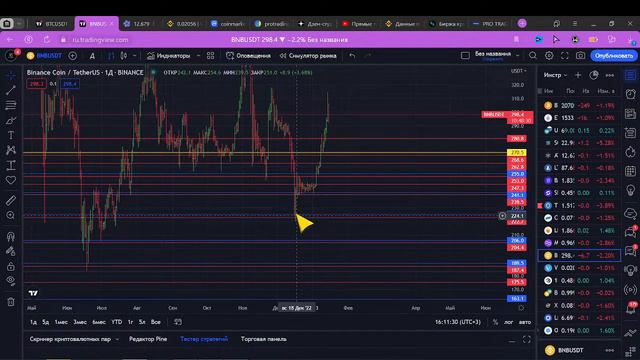
Task: Select the trend line drawing tool
Action: pos(11,90)
